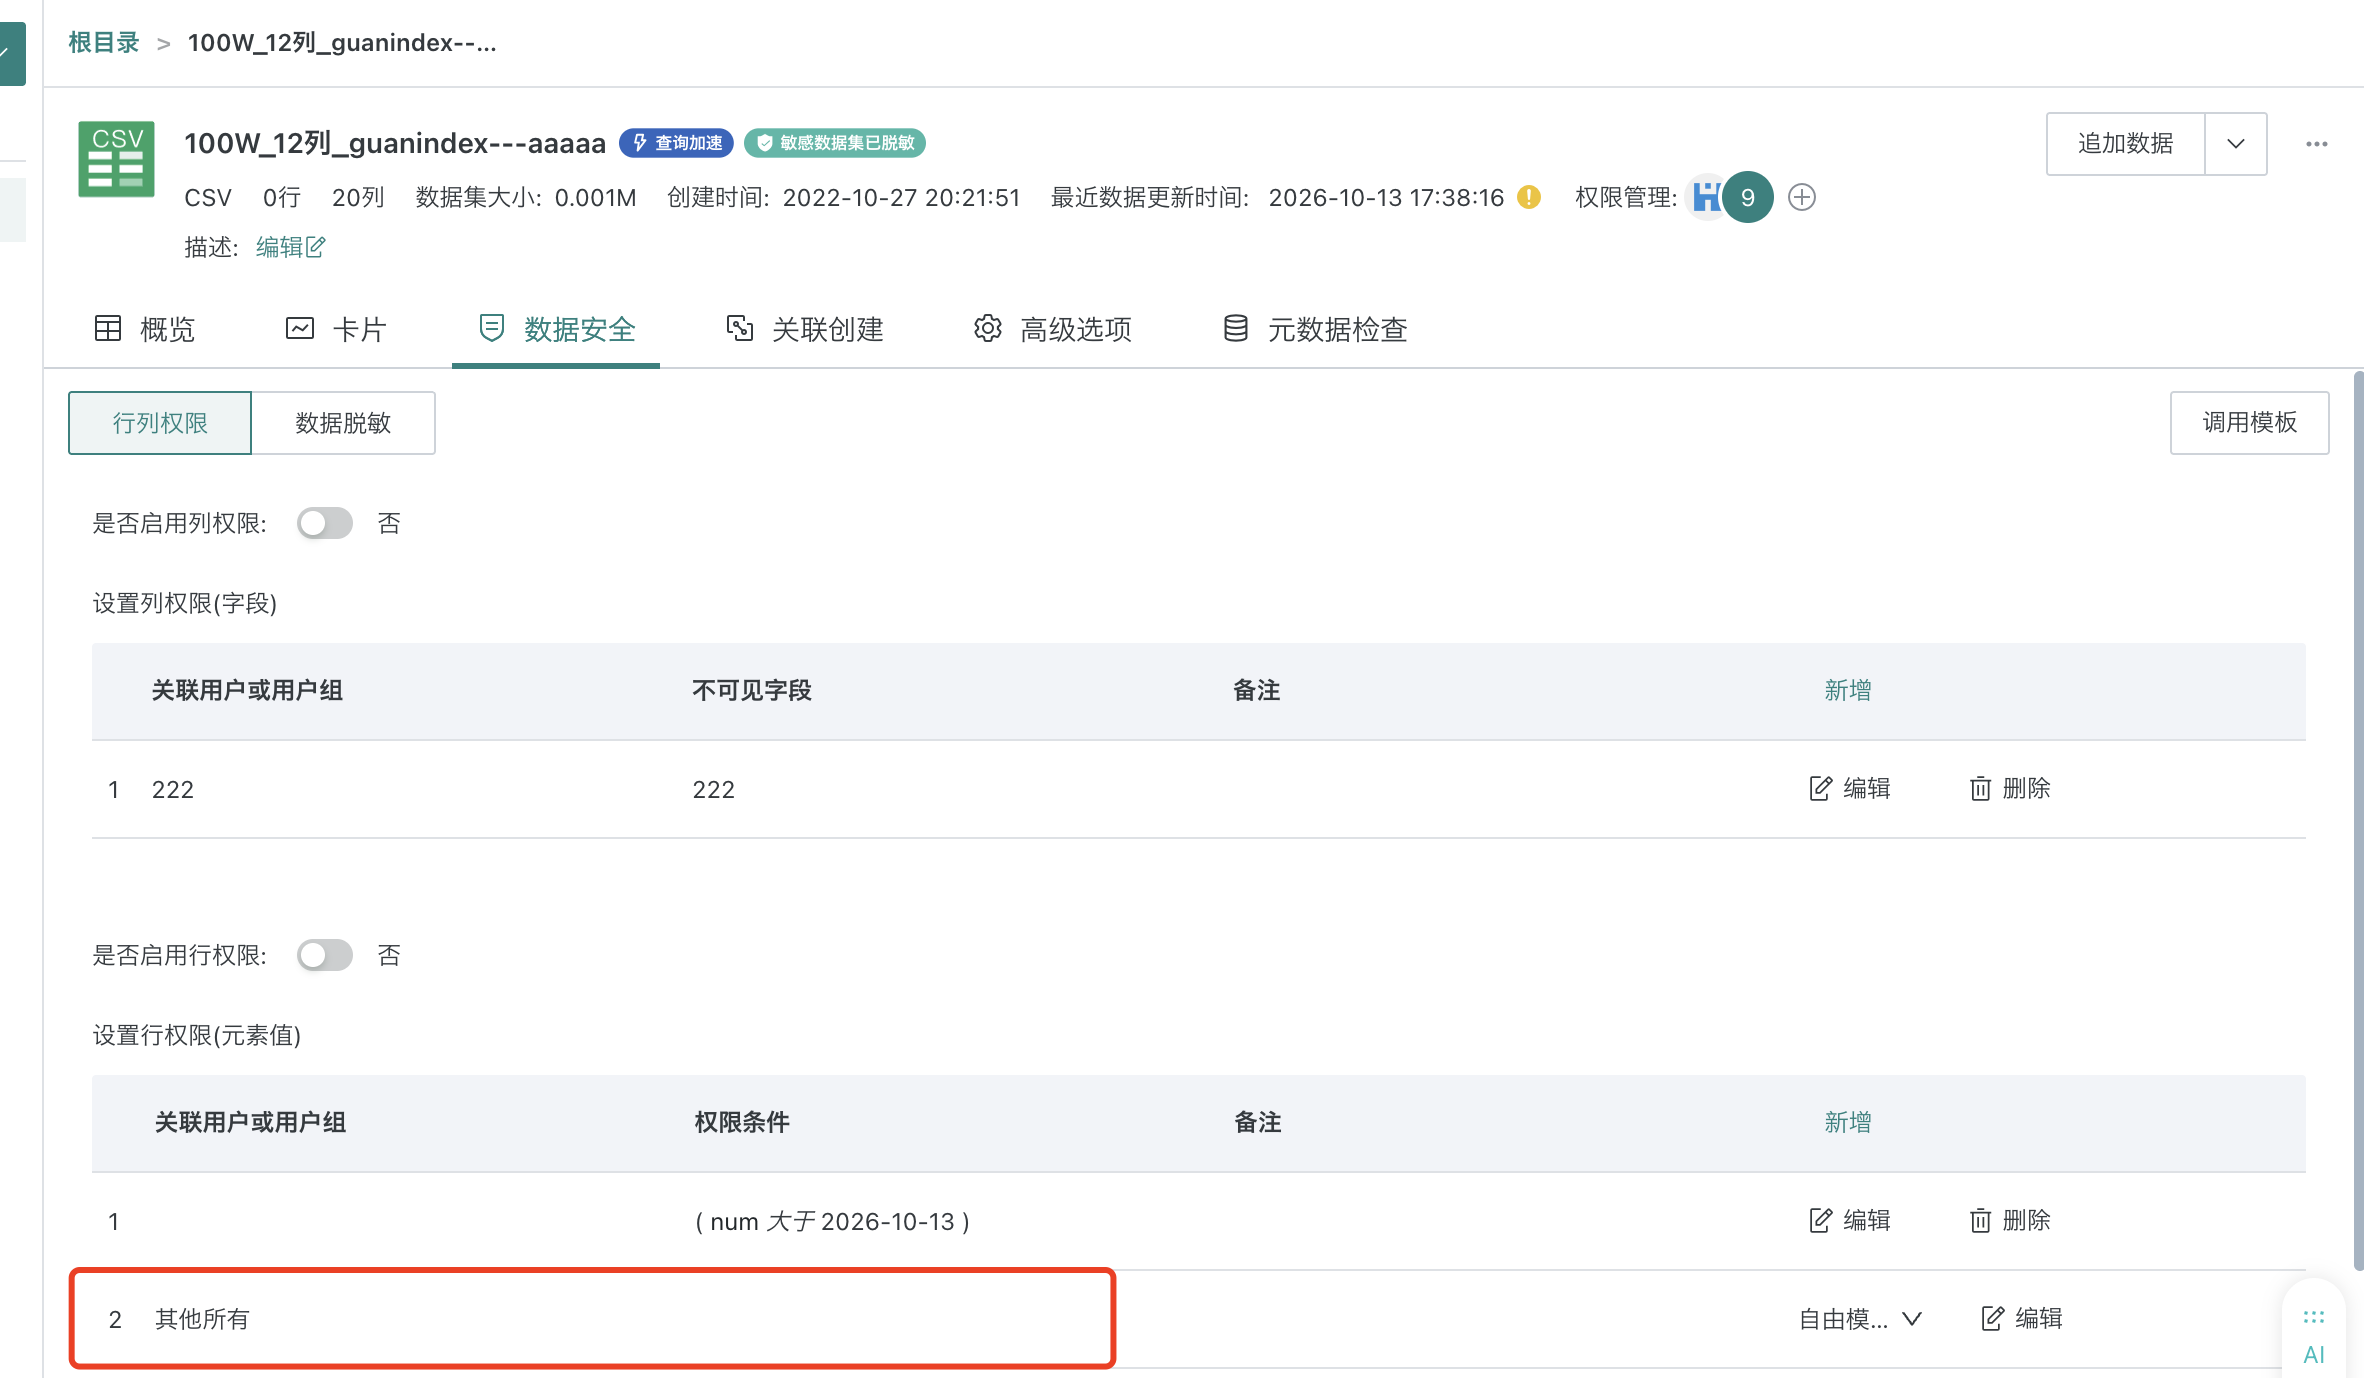Open the AI assistant floating button
Viewport: 2364px width, 1378px height.
click(x=2313, y=1336)
